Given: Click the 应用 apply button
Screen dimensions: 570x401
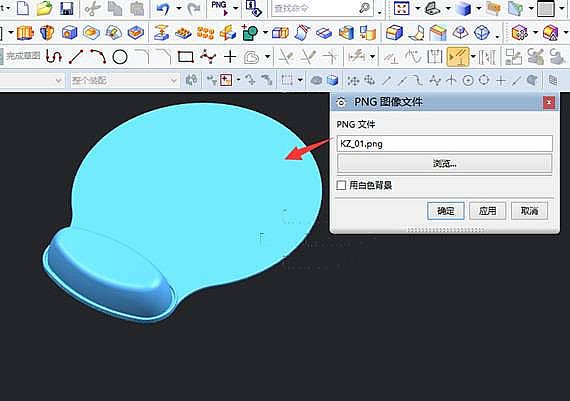Looking at the screenshot, I should pyautogui.click(x=487, y=211).
